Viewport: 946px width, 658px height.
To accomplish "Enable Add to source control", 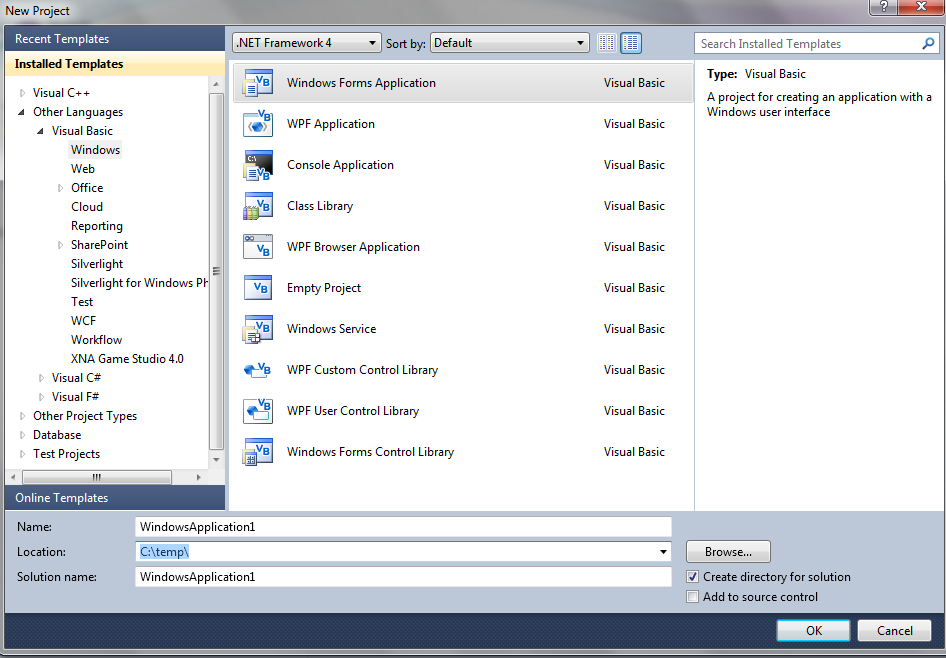I will click(x=693, y=597).
